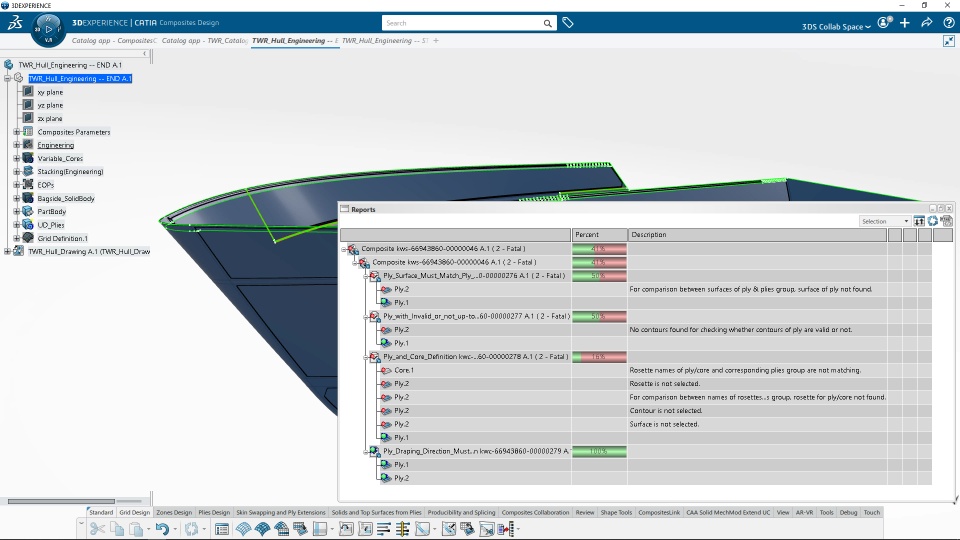
Task: Click the Share arrow icon in header
Action: click(x=927, y=23)
